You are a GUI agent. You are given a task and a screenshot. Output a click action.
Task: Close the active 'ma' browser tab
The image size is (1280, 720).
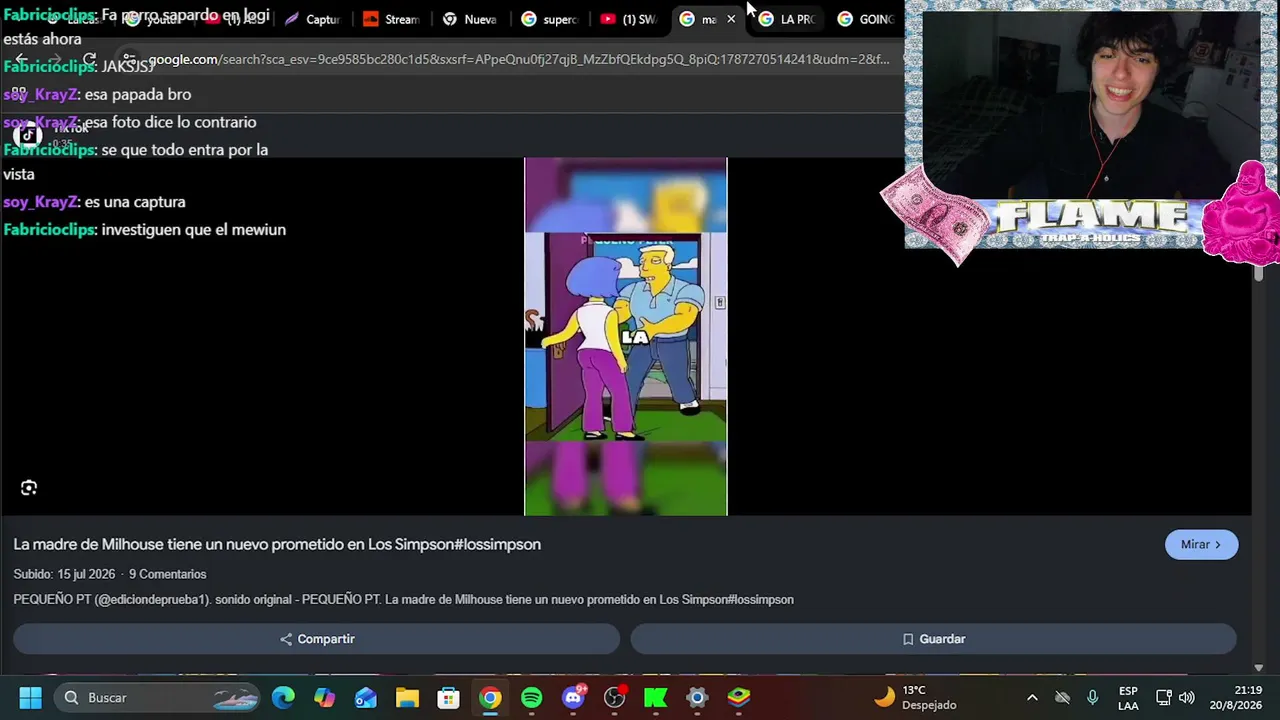point(731,19)
